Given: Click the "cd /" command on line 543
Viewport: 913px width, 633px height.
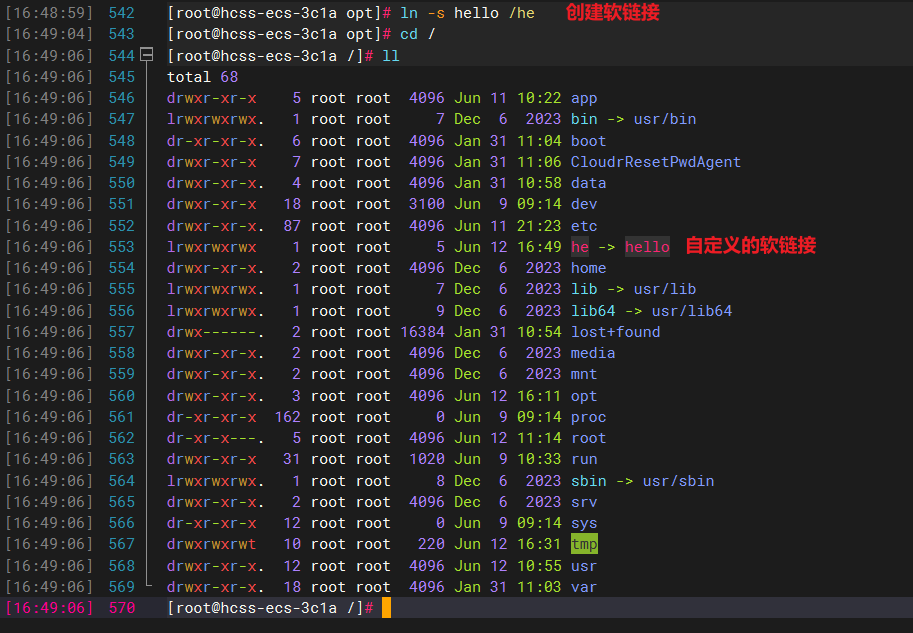Looking at the screenshot, I should tap(418, 34).
